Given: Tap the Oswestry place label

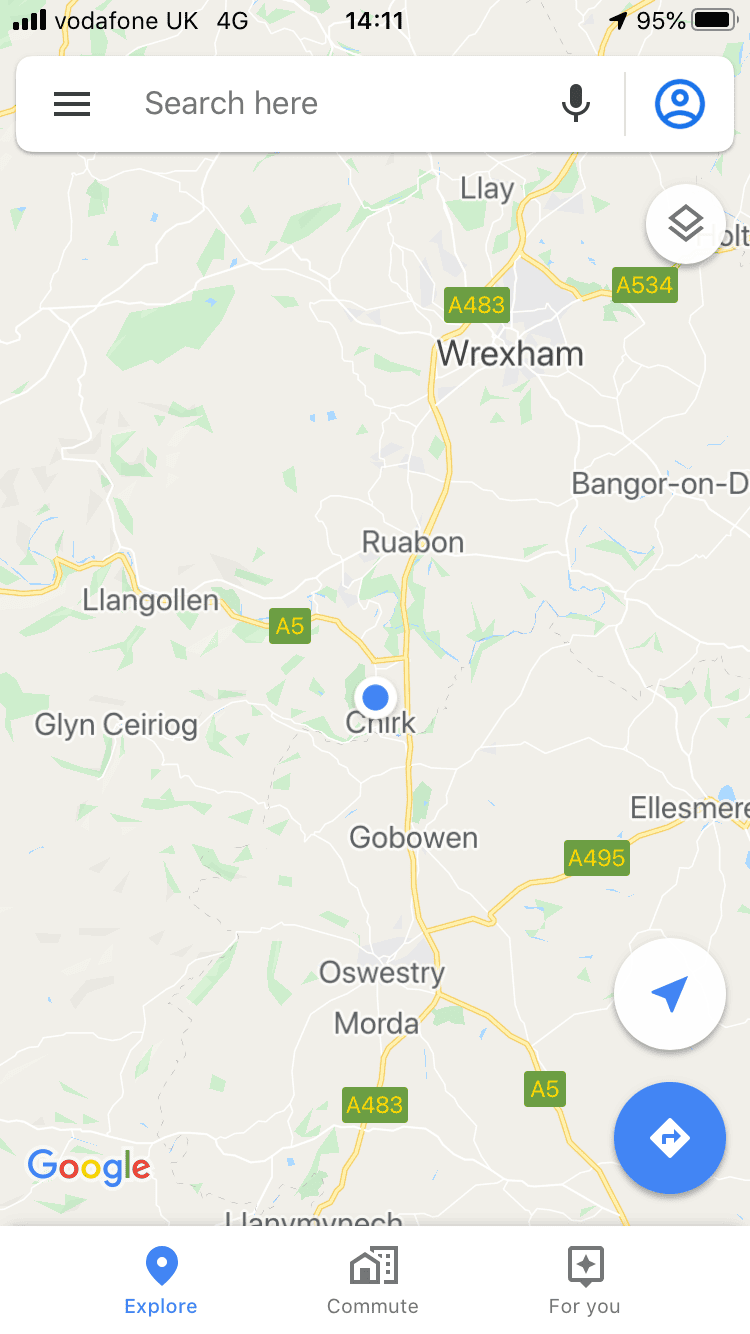Looking at the screenshot, I should point(382,972).
